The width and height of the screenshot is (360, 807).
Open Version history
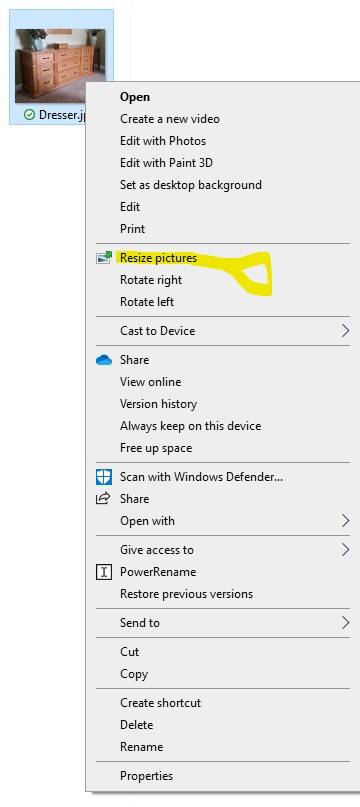tap(159, 404)
